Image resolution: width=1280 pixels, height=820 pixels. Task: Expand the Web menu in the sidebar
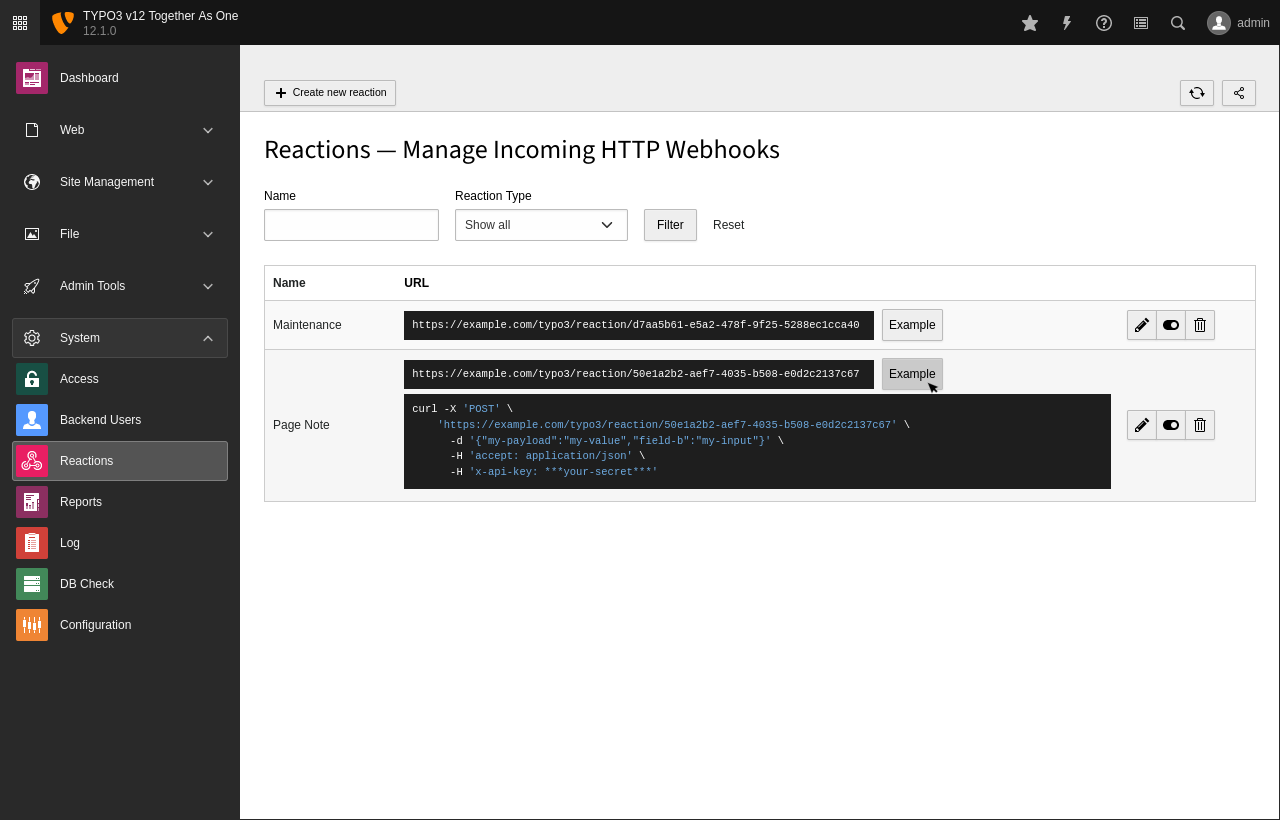120,130
